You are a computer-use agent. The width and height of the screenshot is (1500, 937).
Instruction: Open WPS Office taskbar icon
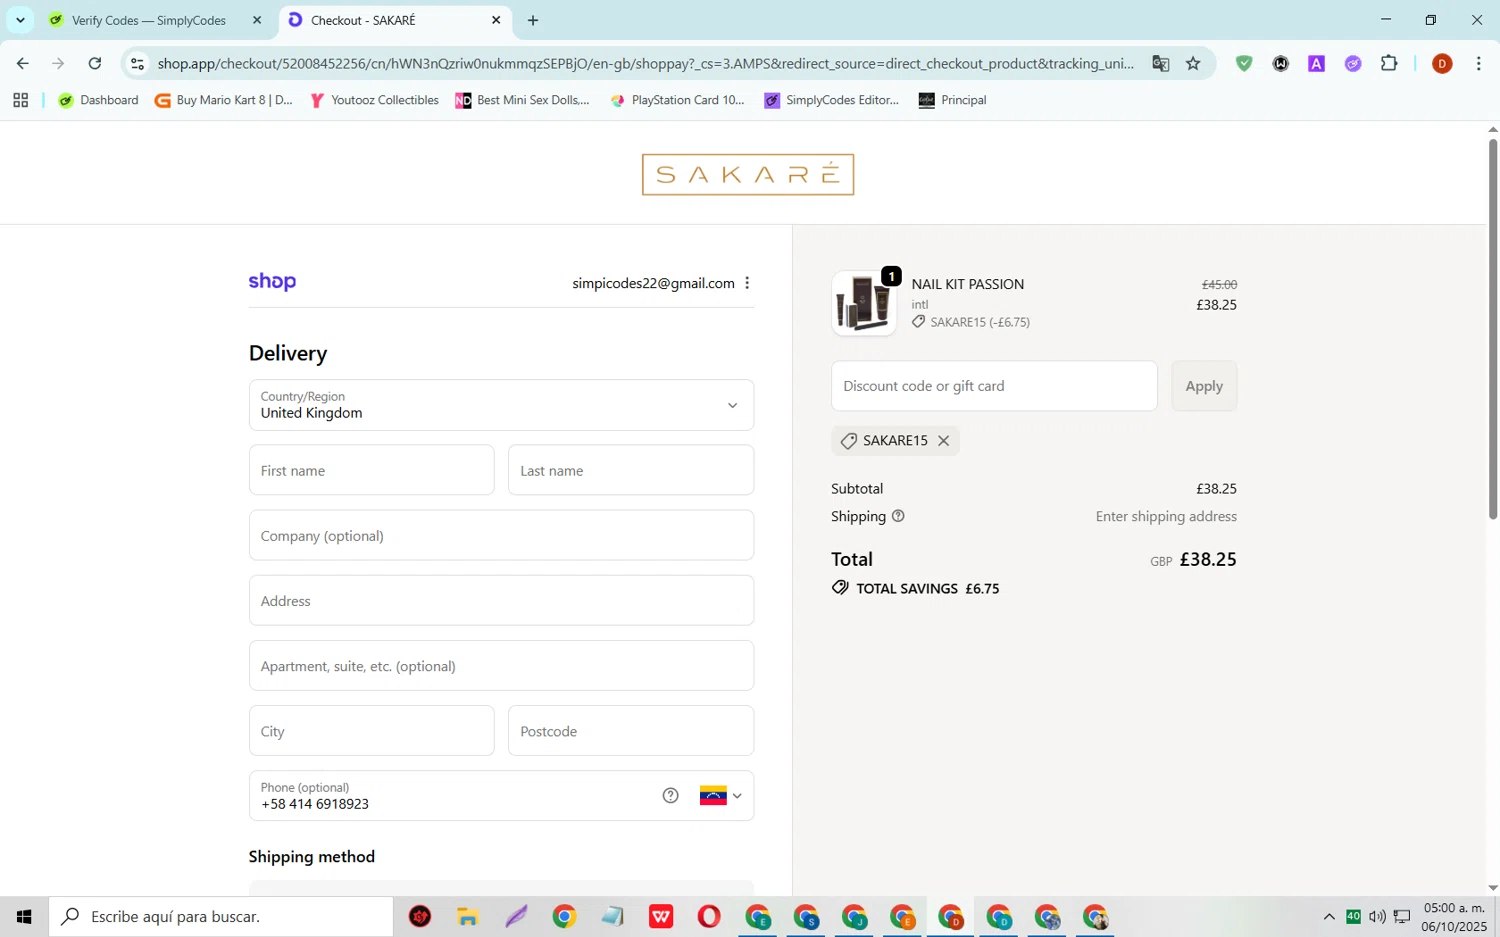pos(661,916)
